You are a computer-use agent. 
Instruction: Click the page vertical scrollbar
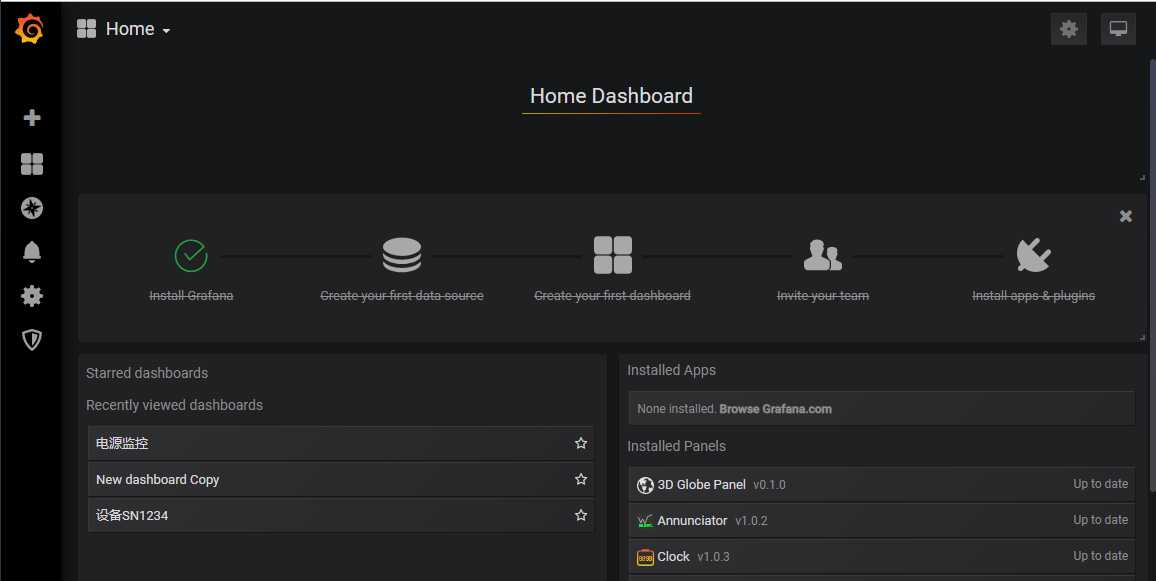tap(1152, 276)
